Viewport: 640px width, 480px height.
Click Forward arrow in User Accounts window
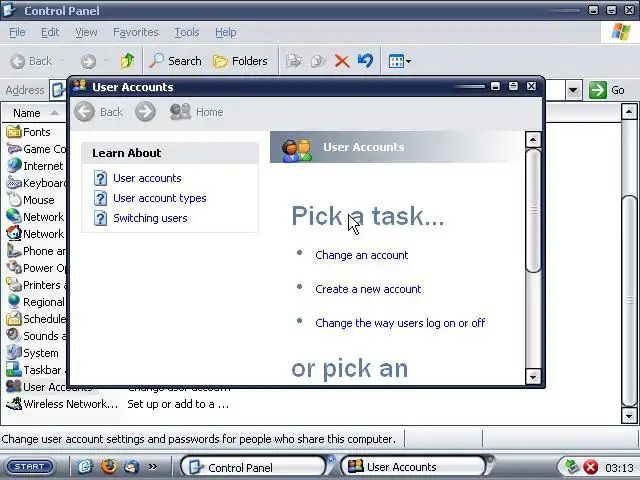[x=145, y=112]
